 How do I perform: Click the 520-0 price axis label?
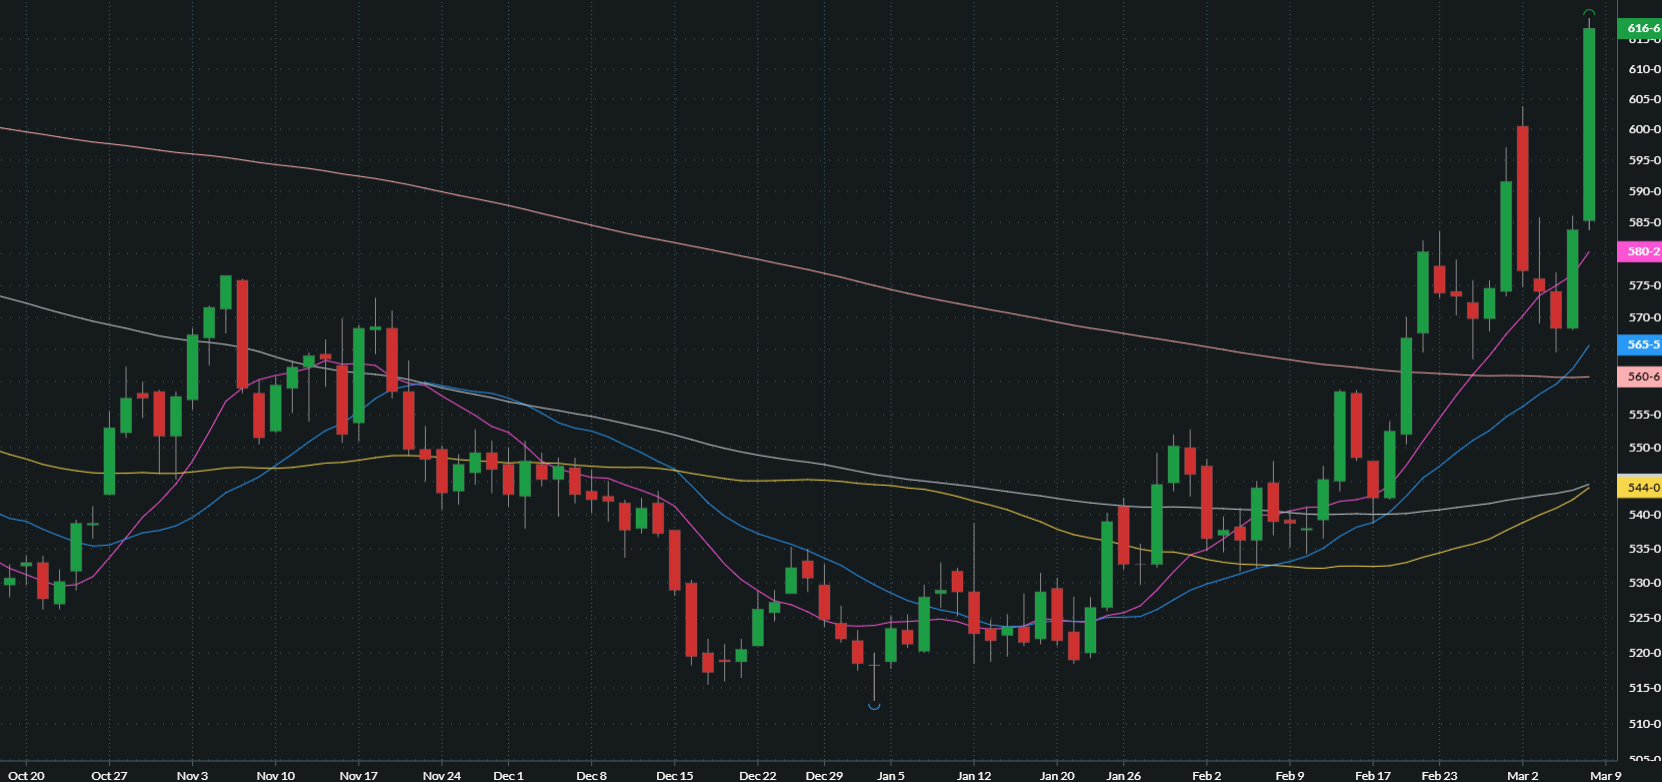[x=1644, y=653]
